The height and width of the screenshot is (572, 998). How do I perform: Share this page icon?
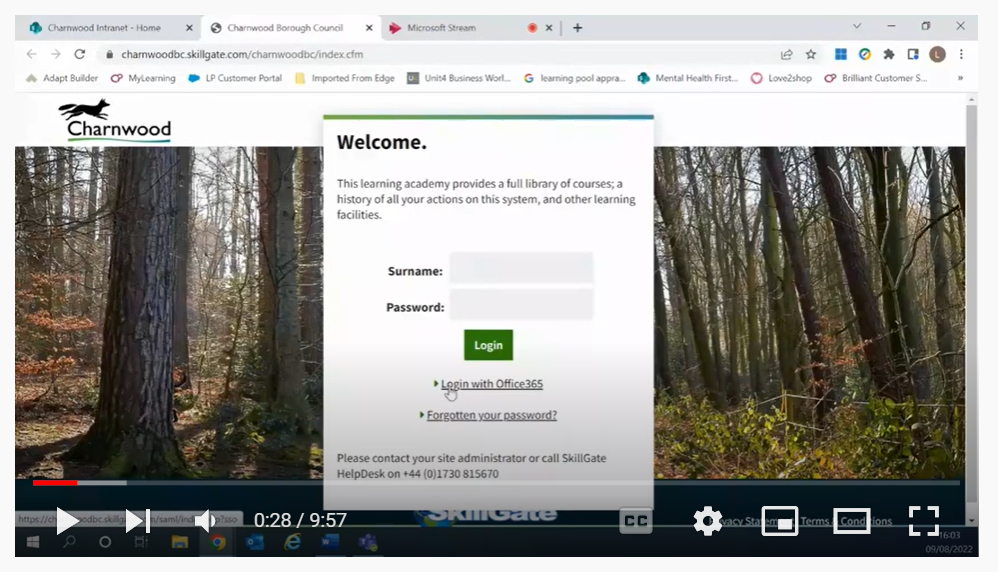click(787, 54)
